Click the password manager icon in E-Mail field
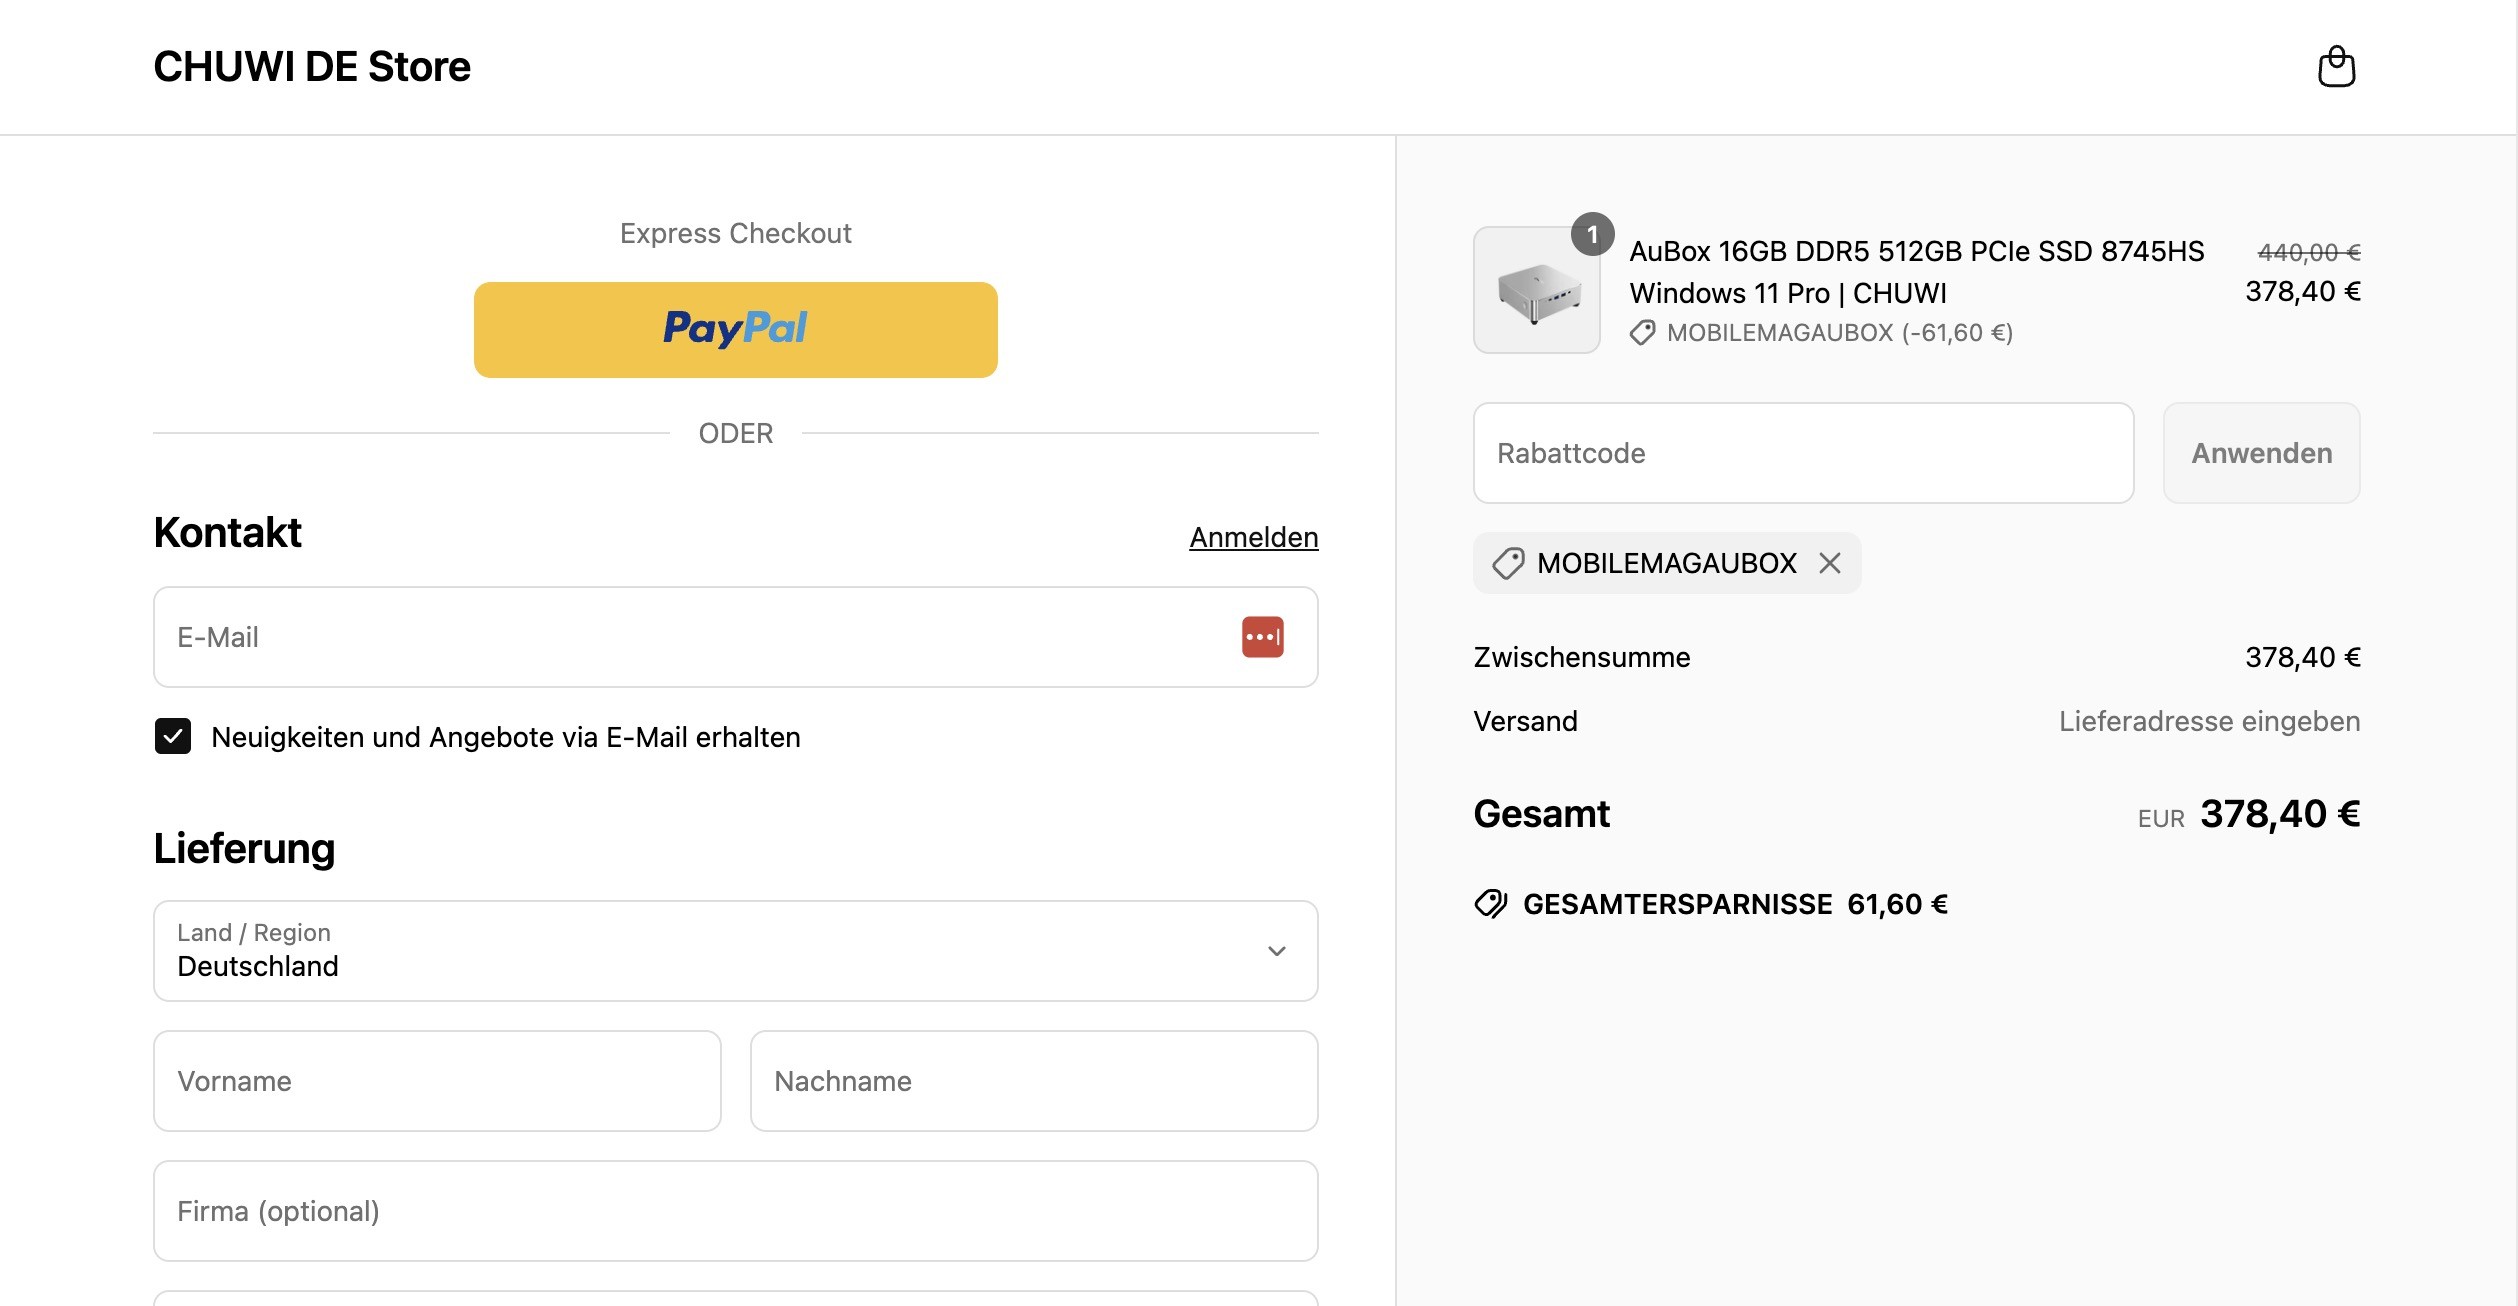2518x1306 pixels. tap(1262, 637)
